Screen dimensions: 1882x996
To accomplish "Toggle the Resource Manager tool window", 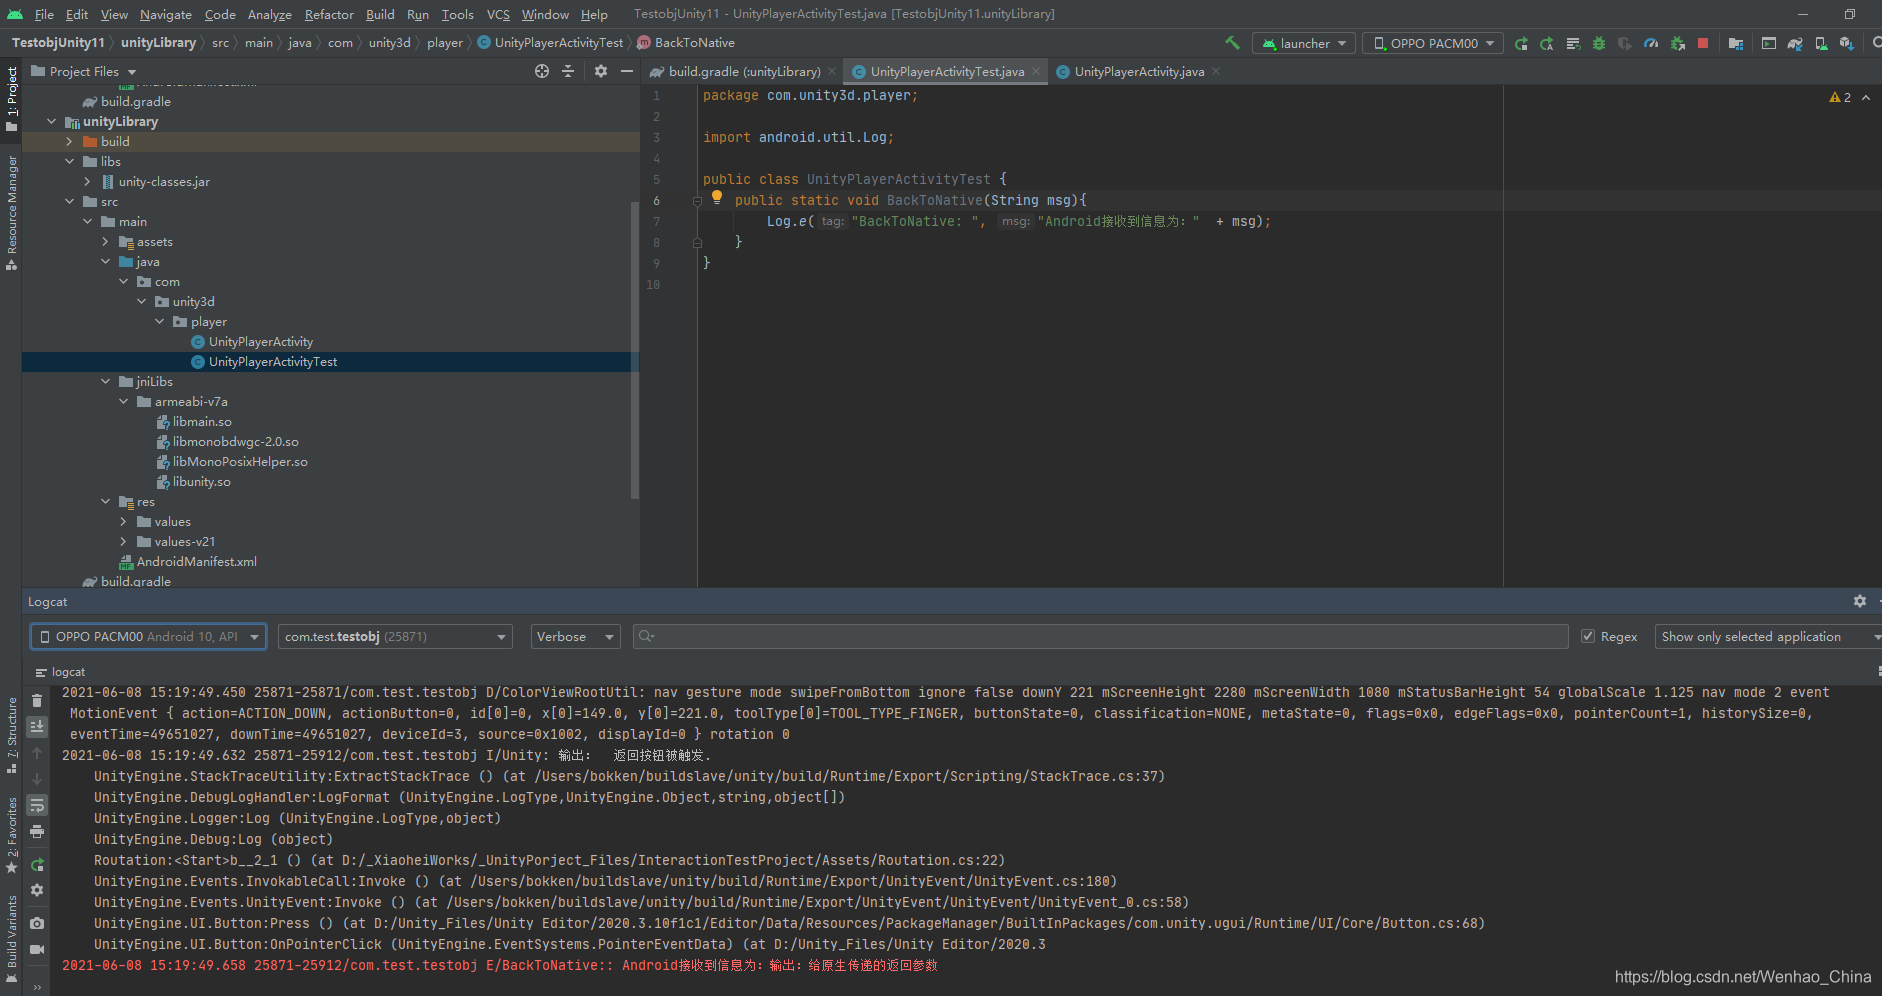I will pyautogui.click(x=11, y=212).
